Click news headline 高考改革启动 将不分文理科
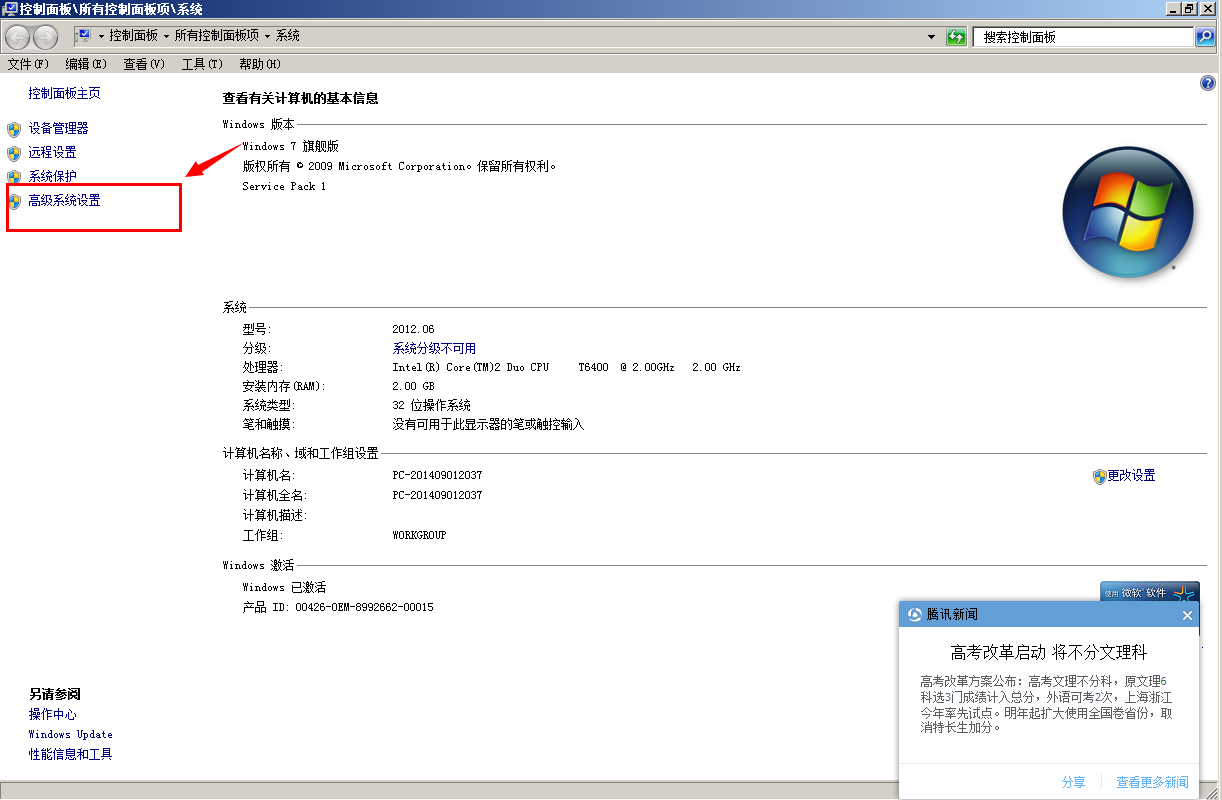This screenshot has width=1222, height=800. 1048,652
